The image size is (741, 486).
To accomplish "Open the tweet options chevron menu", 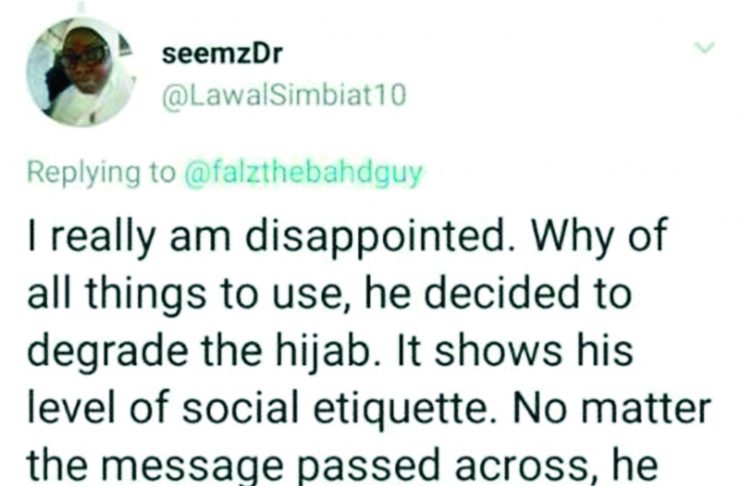I will tap(706, 48).
